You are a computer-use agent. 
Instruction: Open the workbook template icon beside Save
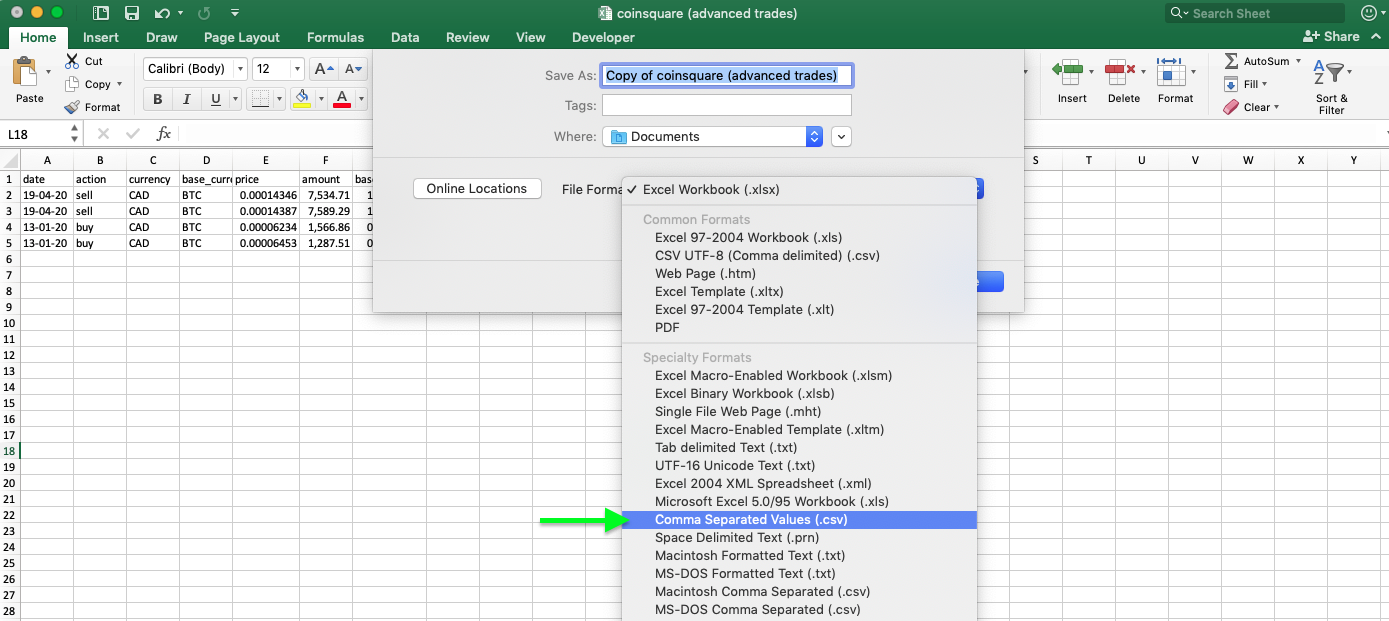[101, 13]
